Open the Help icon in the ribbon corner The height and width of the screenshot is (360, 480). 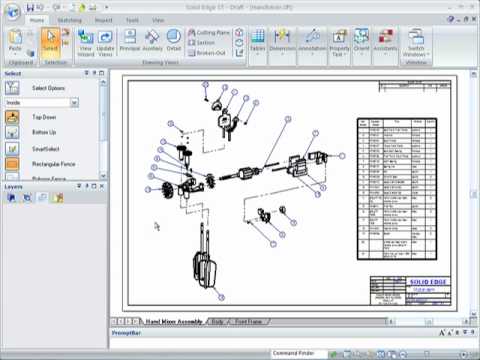451,19
